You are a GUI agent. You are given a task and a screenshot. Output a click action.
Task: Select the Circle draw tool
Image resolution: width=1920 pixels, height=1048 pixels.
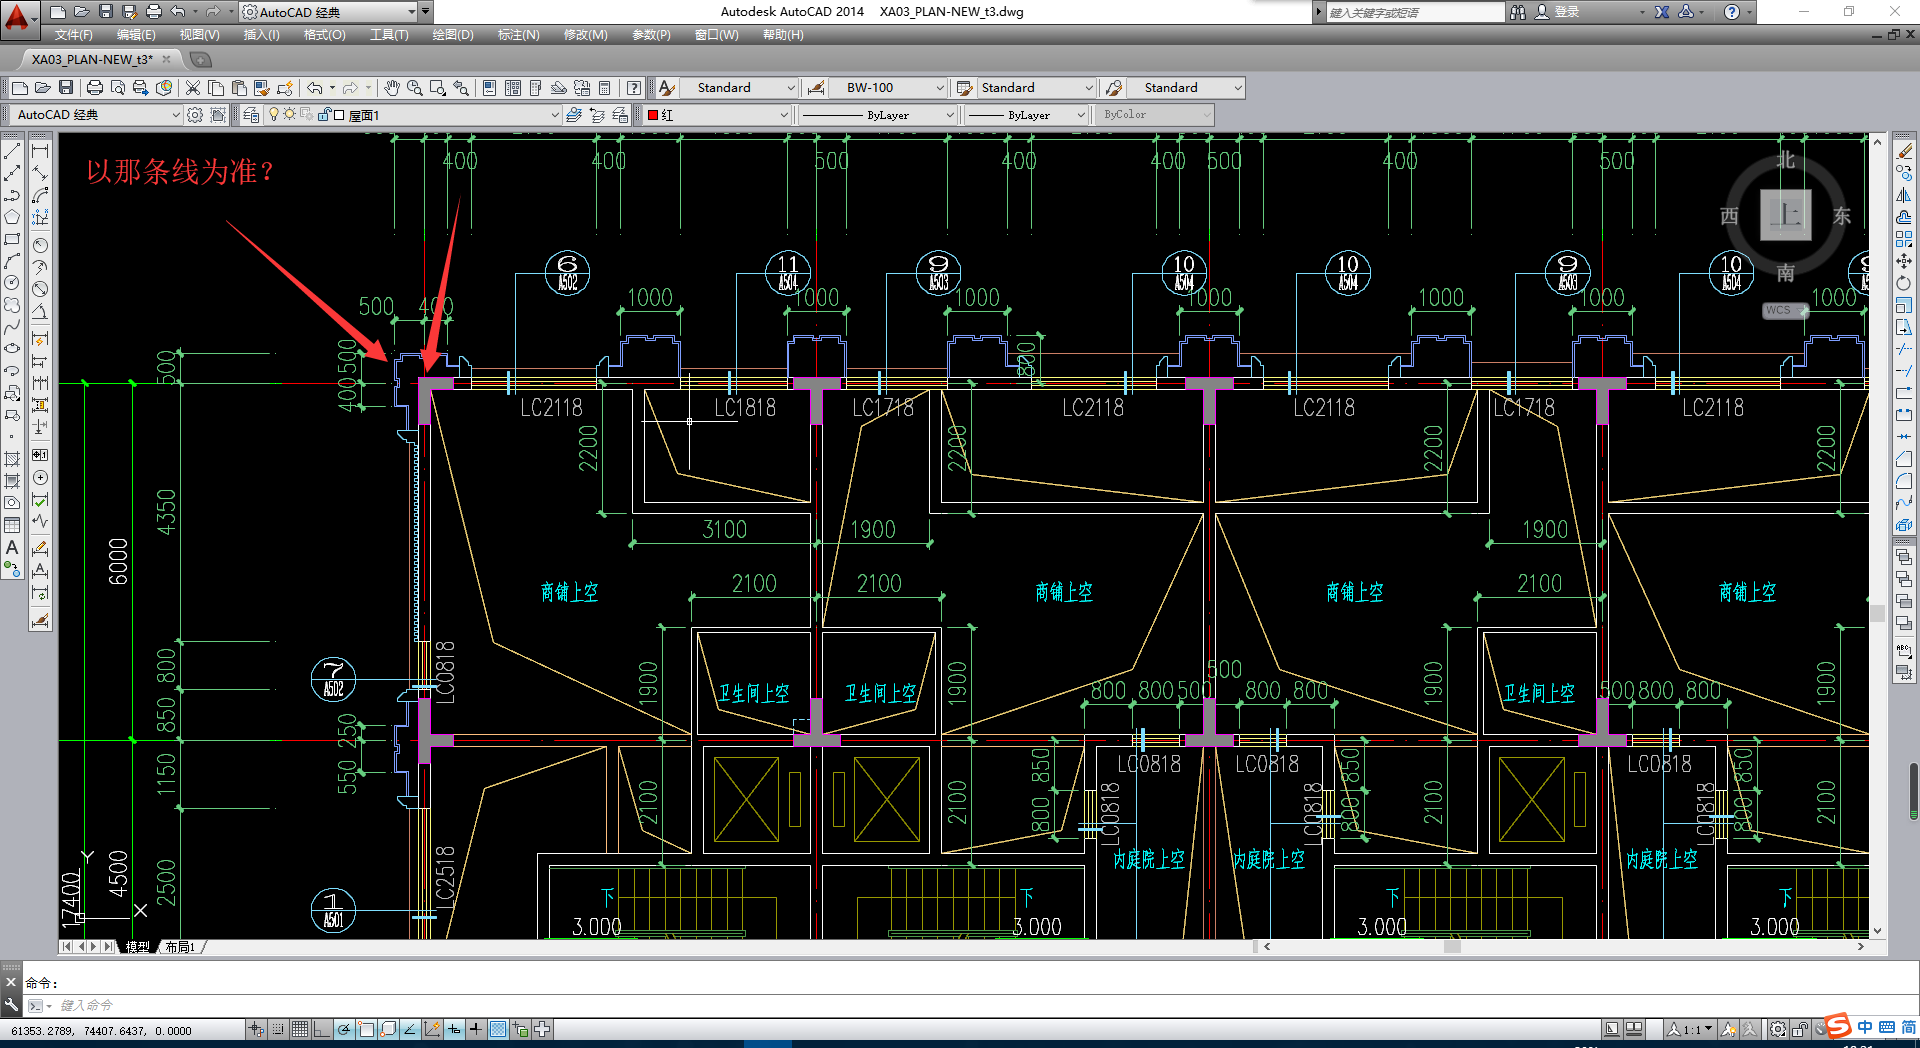(x=12, y=283)
